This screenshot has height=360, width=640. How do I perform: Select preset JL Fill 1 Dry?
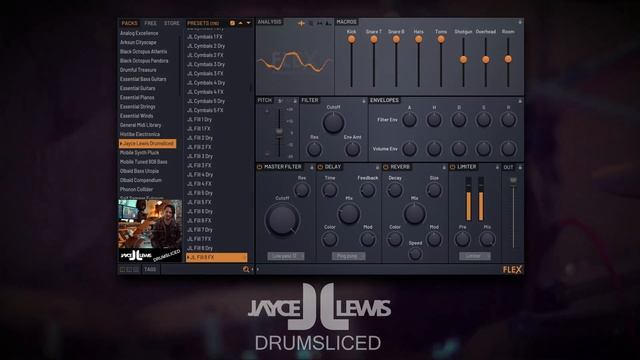pyautogui.click(x=200, y=120)
